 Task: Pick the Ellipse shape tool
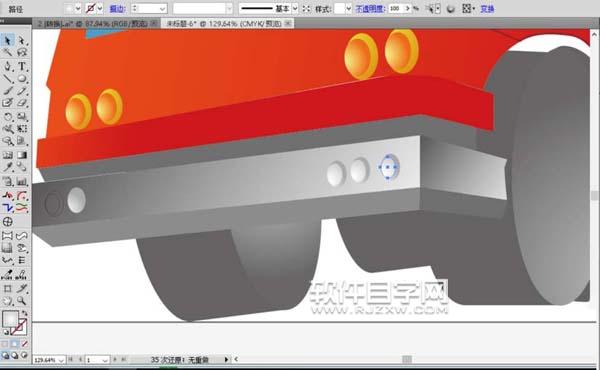point(22,79)
